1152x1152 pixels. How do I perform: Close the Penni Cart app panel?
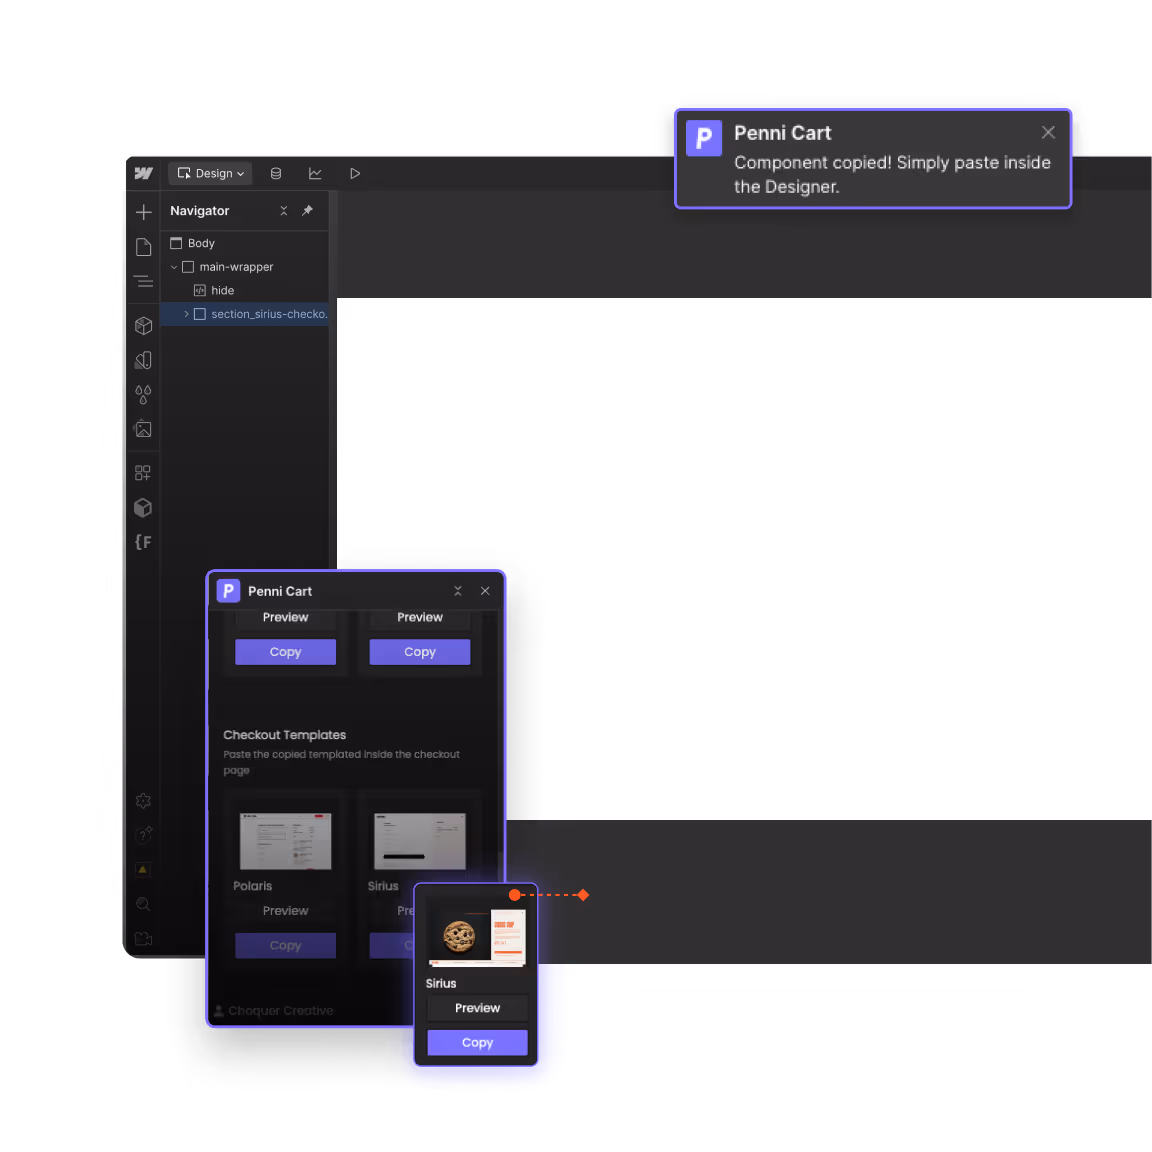pos(485,591)
